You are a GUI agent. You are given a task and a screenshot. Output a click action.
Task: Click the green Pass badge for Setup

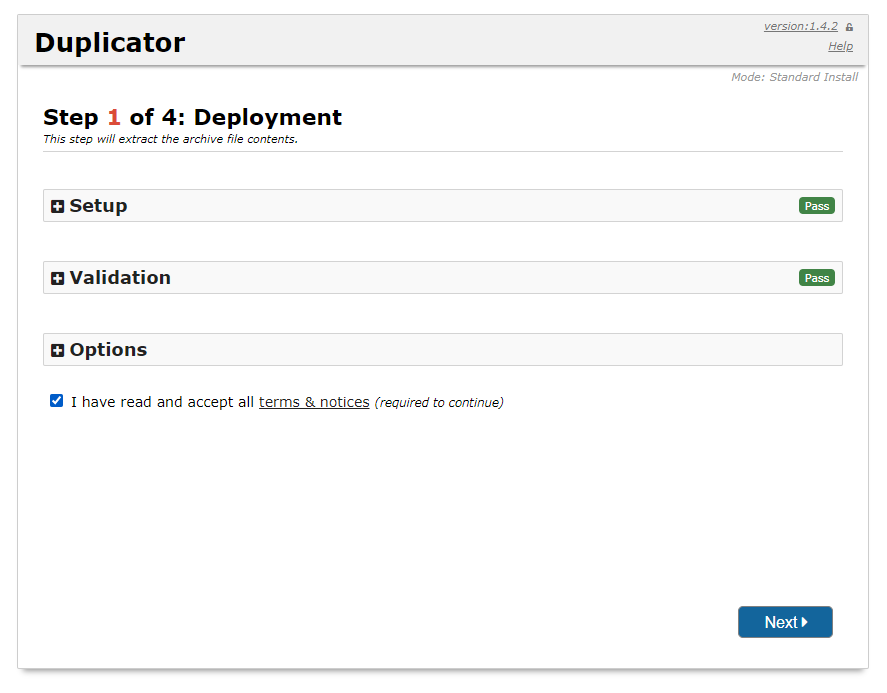(x=816, y=206)
